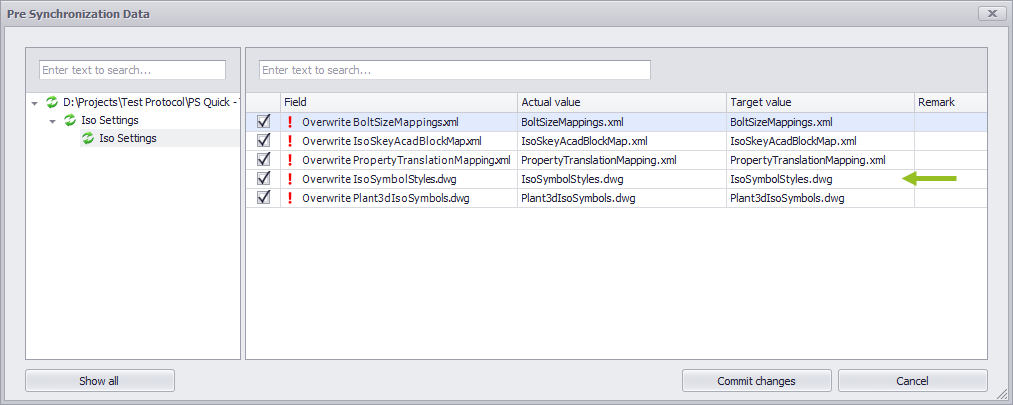The width and height of the screenshot is (1013, 405).
Task: Close the Pre Synchronization Data dialog
Action: 991,14
